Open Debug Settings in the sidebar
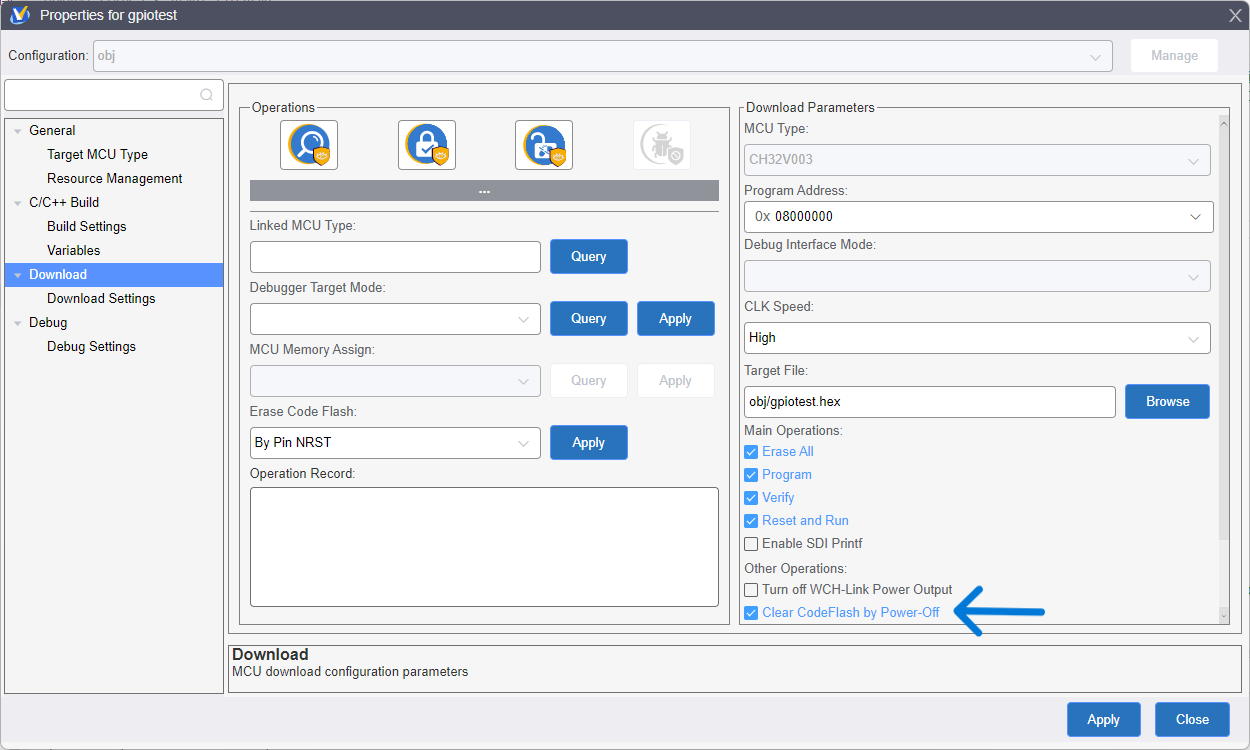The height and width of the screenshot is (750, 1250). [x=91, y=347]
